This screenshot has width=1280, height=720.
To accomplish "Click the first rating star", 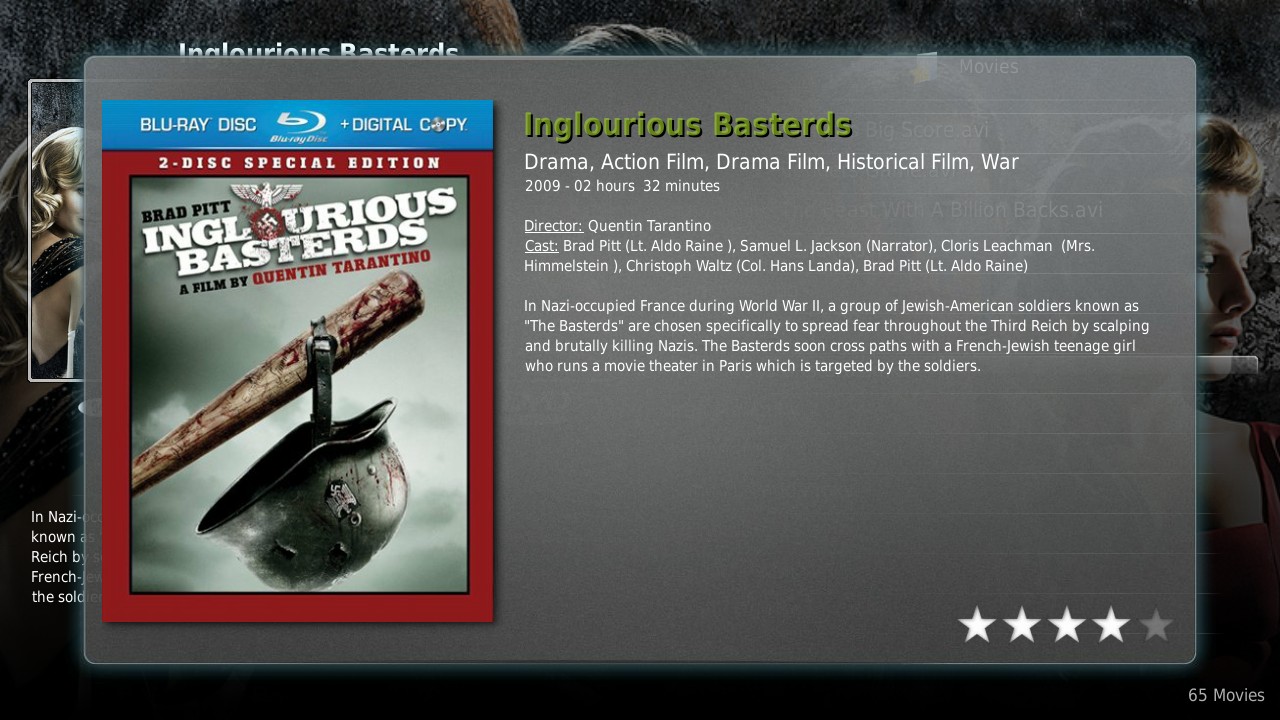I will 977,625.
